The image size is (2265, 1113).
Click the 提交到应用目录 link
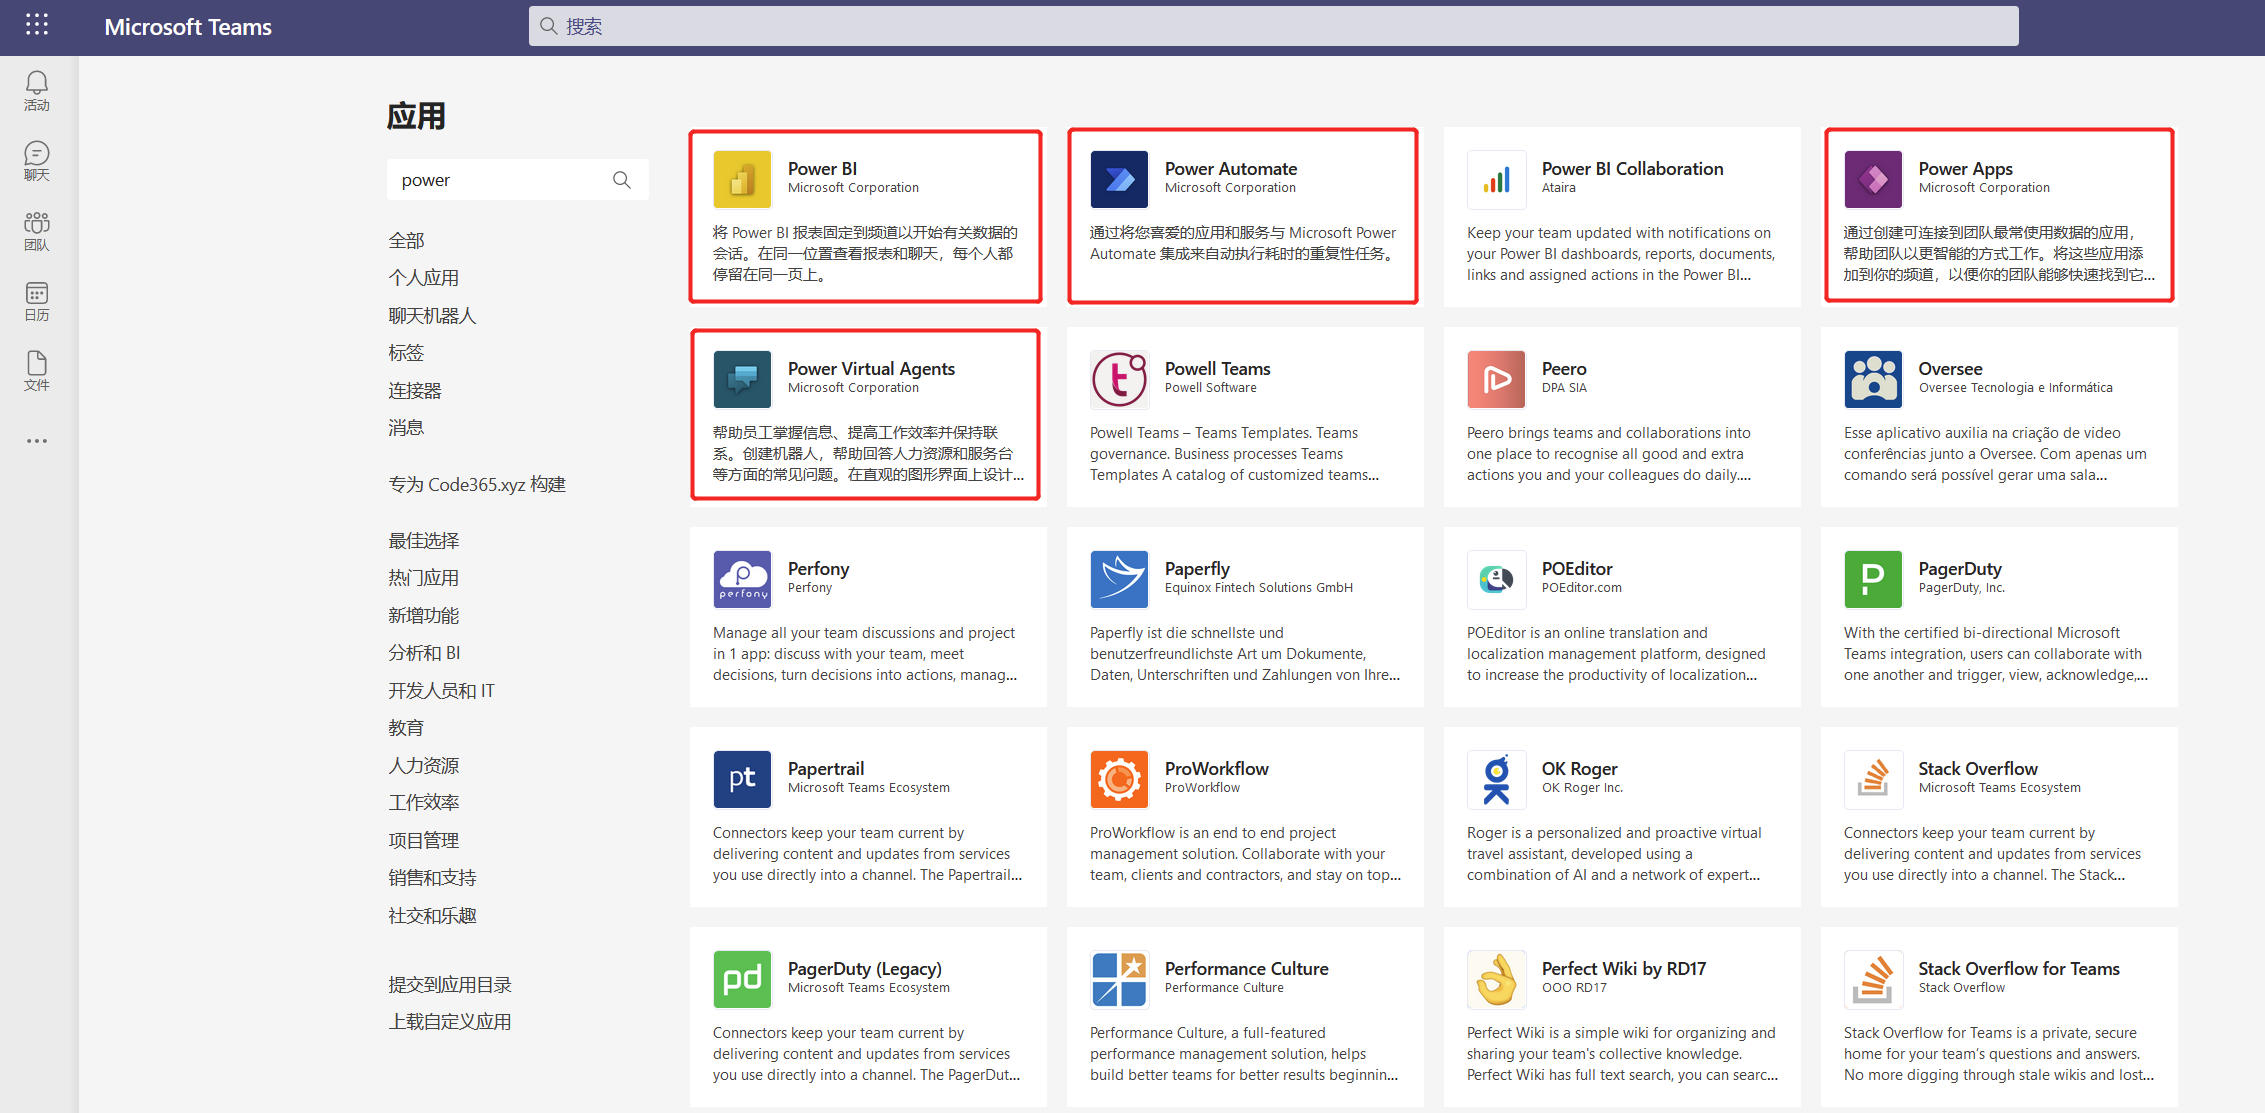450,983
